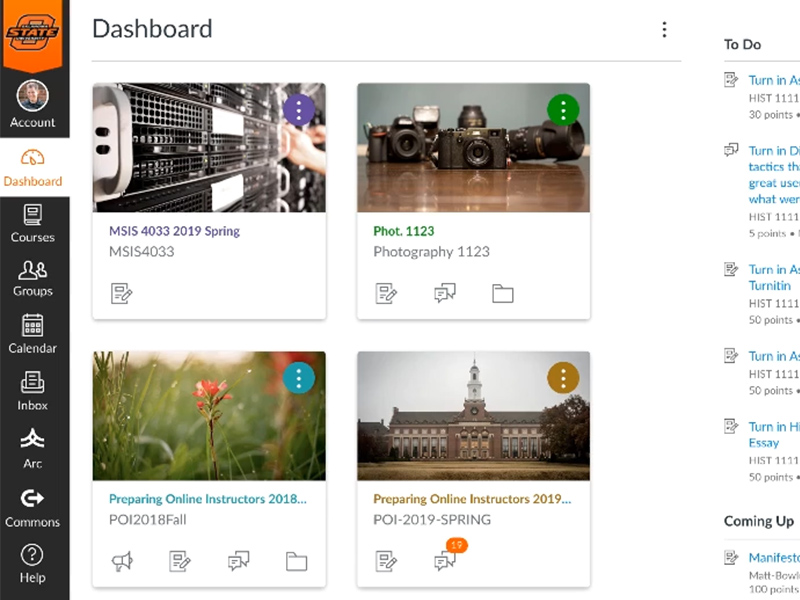Open the Dashboard options ellipsis menu
Viewport: 800px width, 600px height.
click(x=664, y=29)
